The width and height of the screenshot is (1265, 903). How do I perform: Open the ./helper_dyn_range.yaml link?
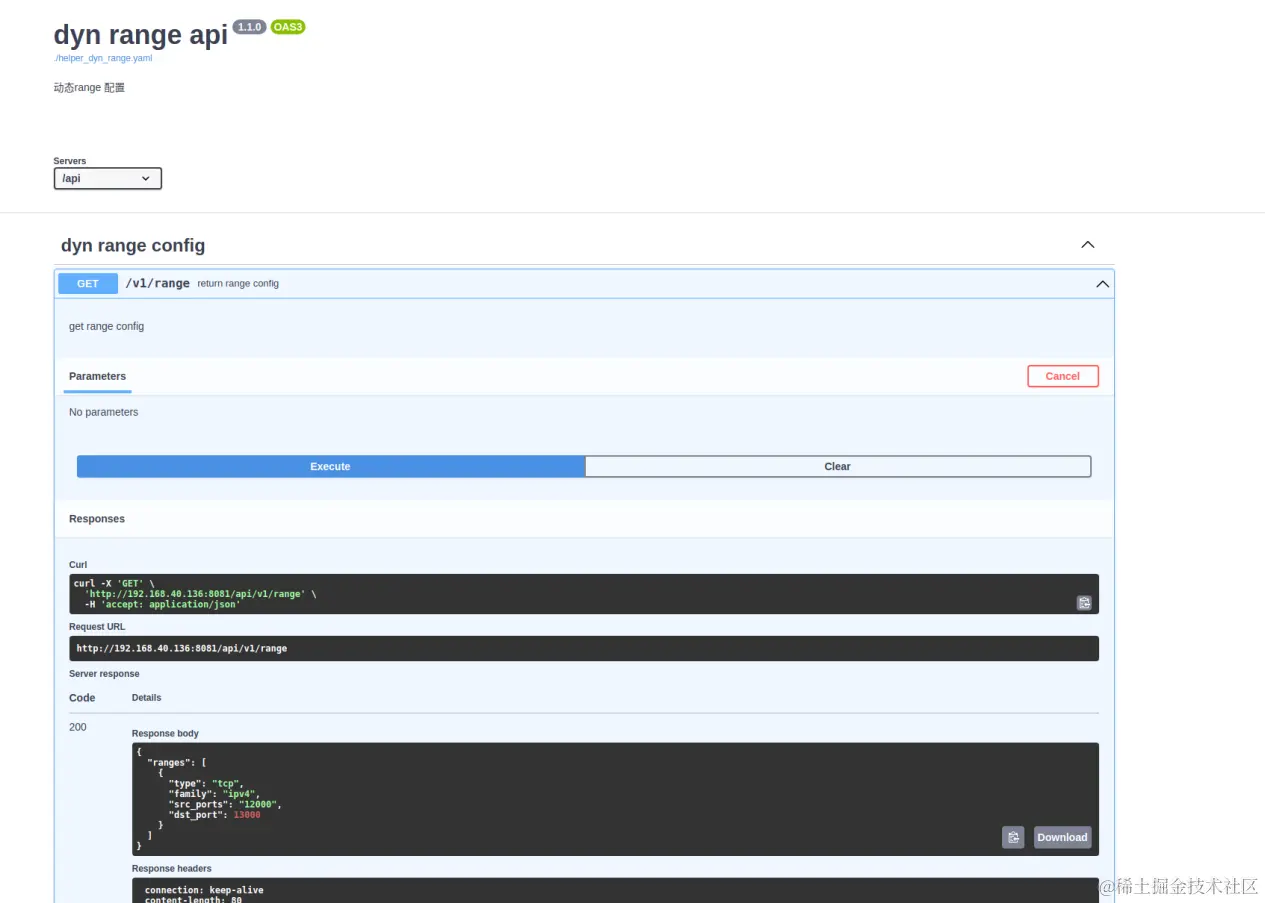pyautogui.click(x=103, y=58)
